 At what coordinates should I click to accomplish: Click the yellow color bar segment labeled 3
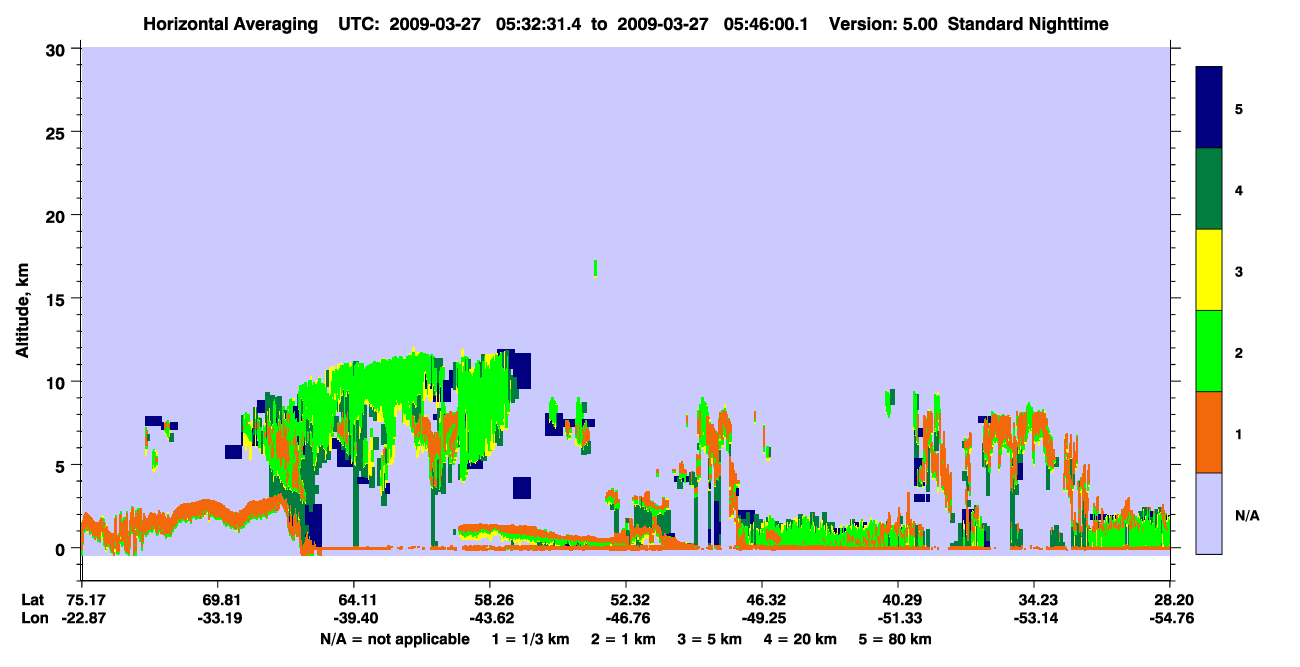coord(1209,270)
